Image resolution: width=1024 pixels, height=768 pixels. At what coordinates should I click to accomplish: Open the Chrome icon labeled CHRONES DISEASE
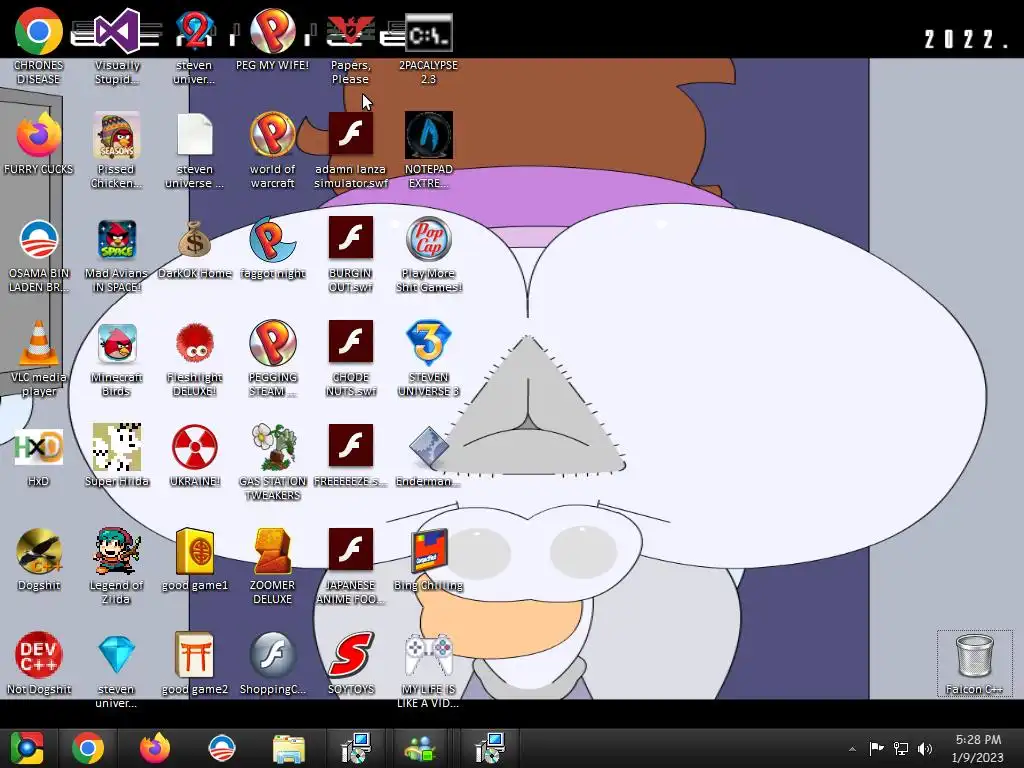tap(39, 31)
